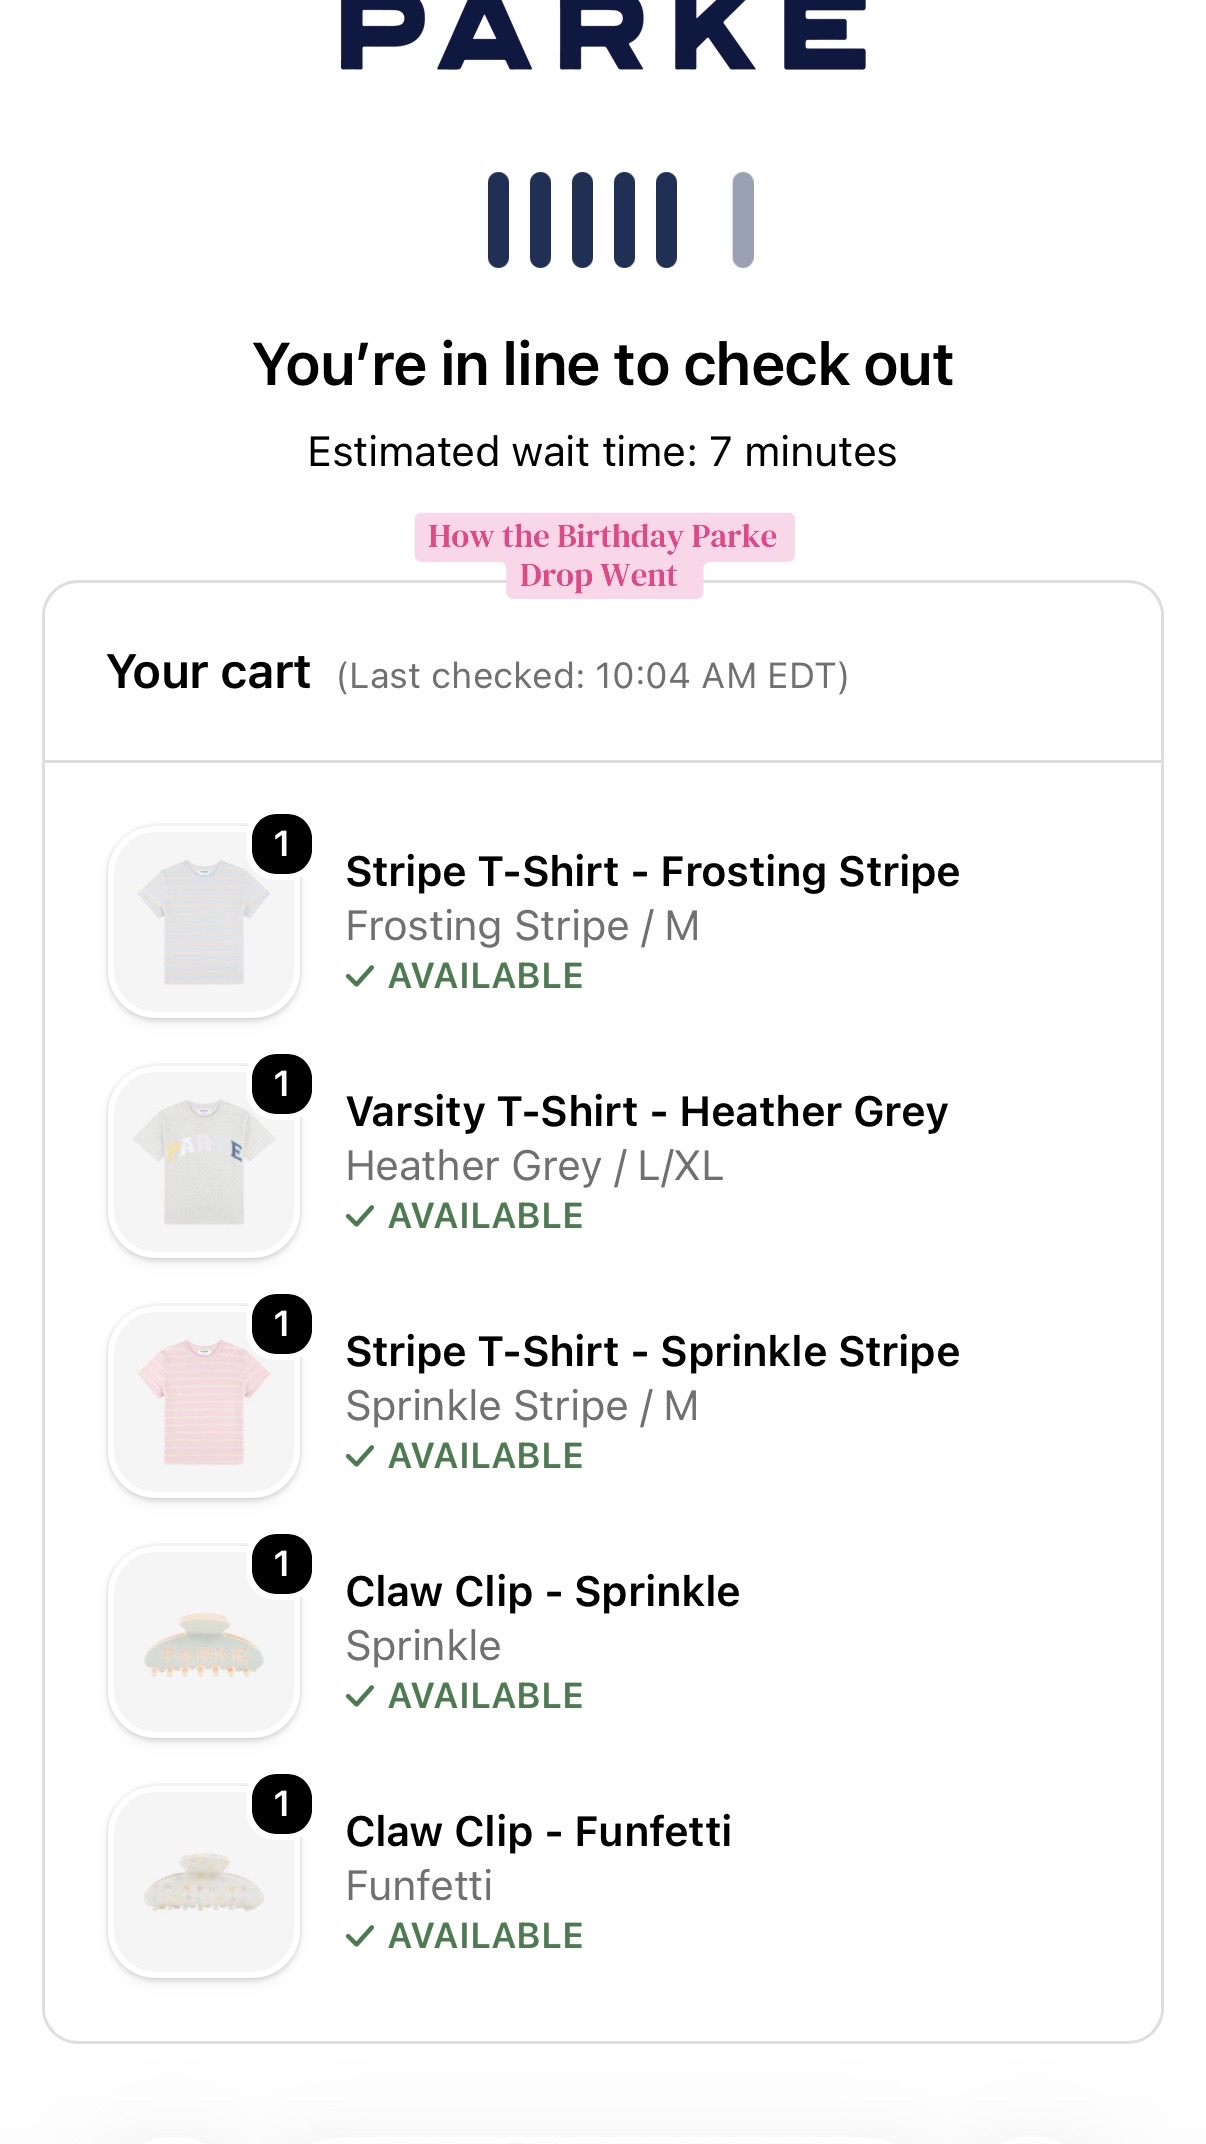Select the 'Varsity T-Shirt - Heather Grey' title
The image size is (1206, 2144).
click(x=647, y=1112)
